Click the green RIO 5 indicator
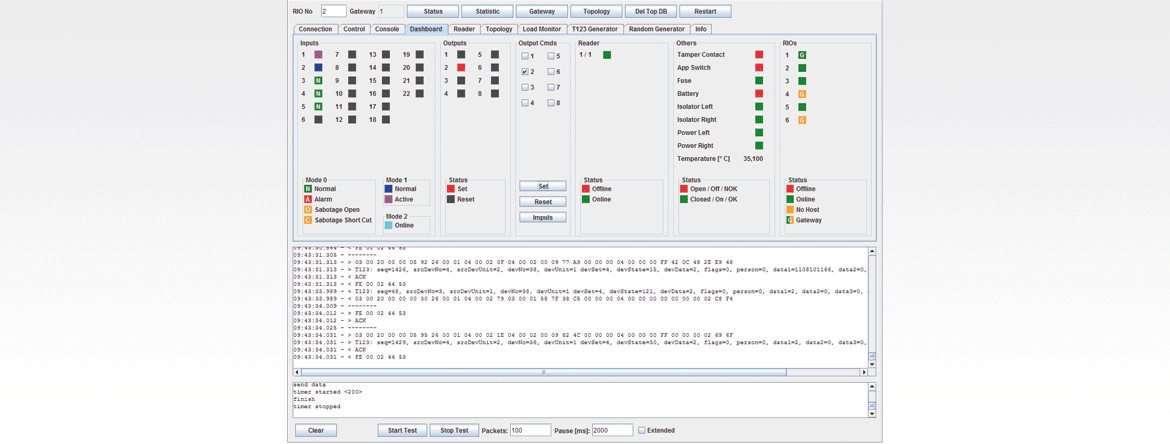This screenshot has width=1170, height=444. click(802, 107)
